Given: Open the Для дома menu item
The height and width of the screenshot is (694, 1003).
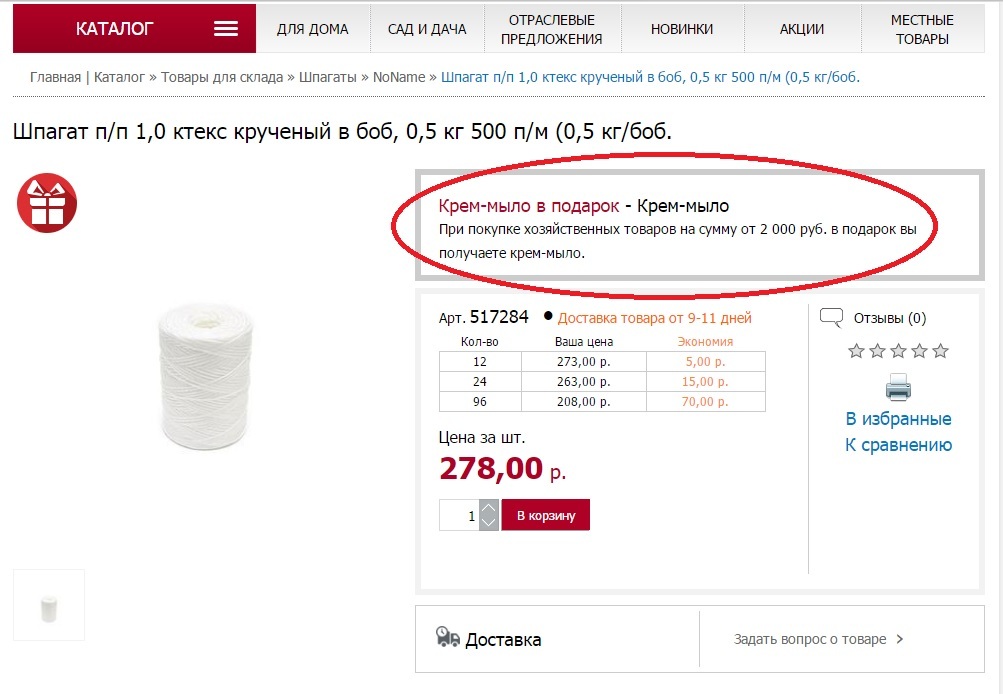Looking at the screenshot, I should (x=313, y=29).
